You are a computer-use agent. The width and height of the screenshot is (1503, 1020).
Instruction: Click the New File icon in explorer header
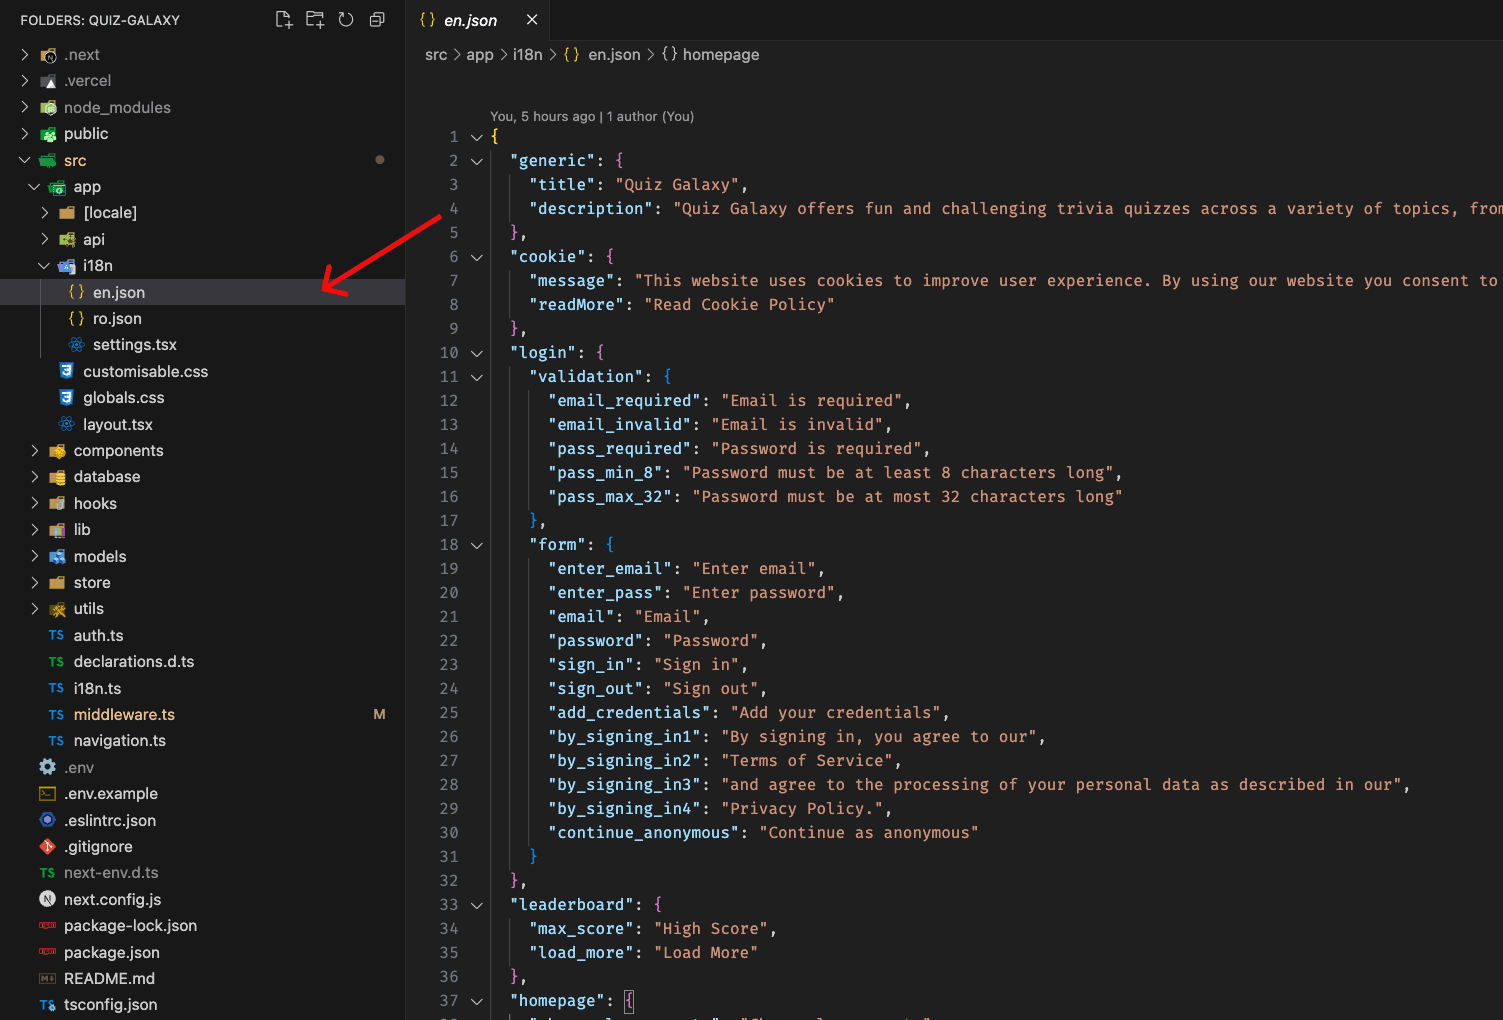tap(284, 19)
